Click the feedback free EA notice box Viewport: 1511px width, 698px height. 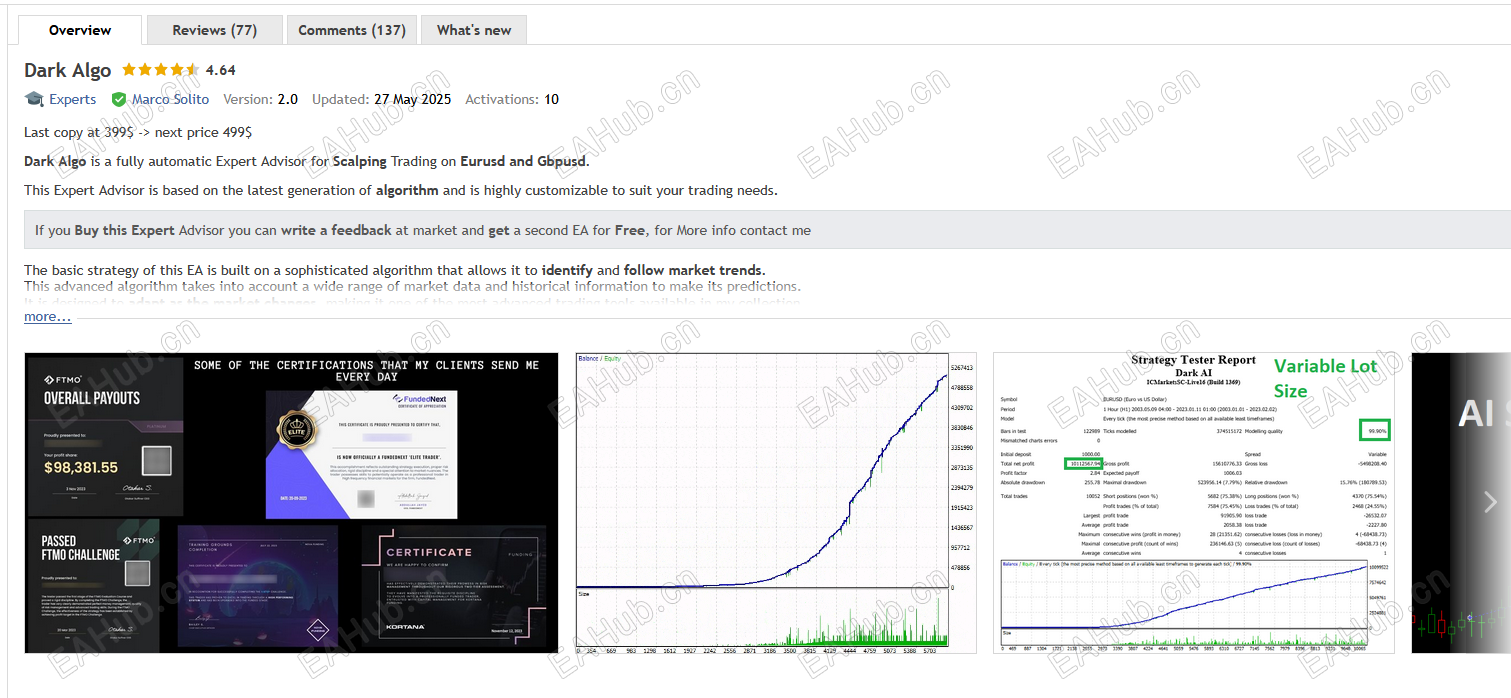pos(767,230)
